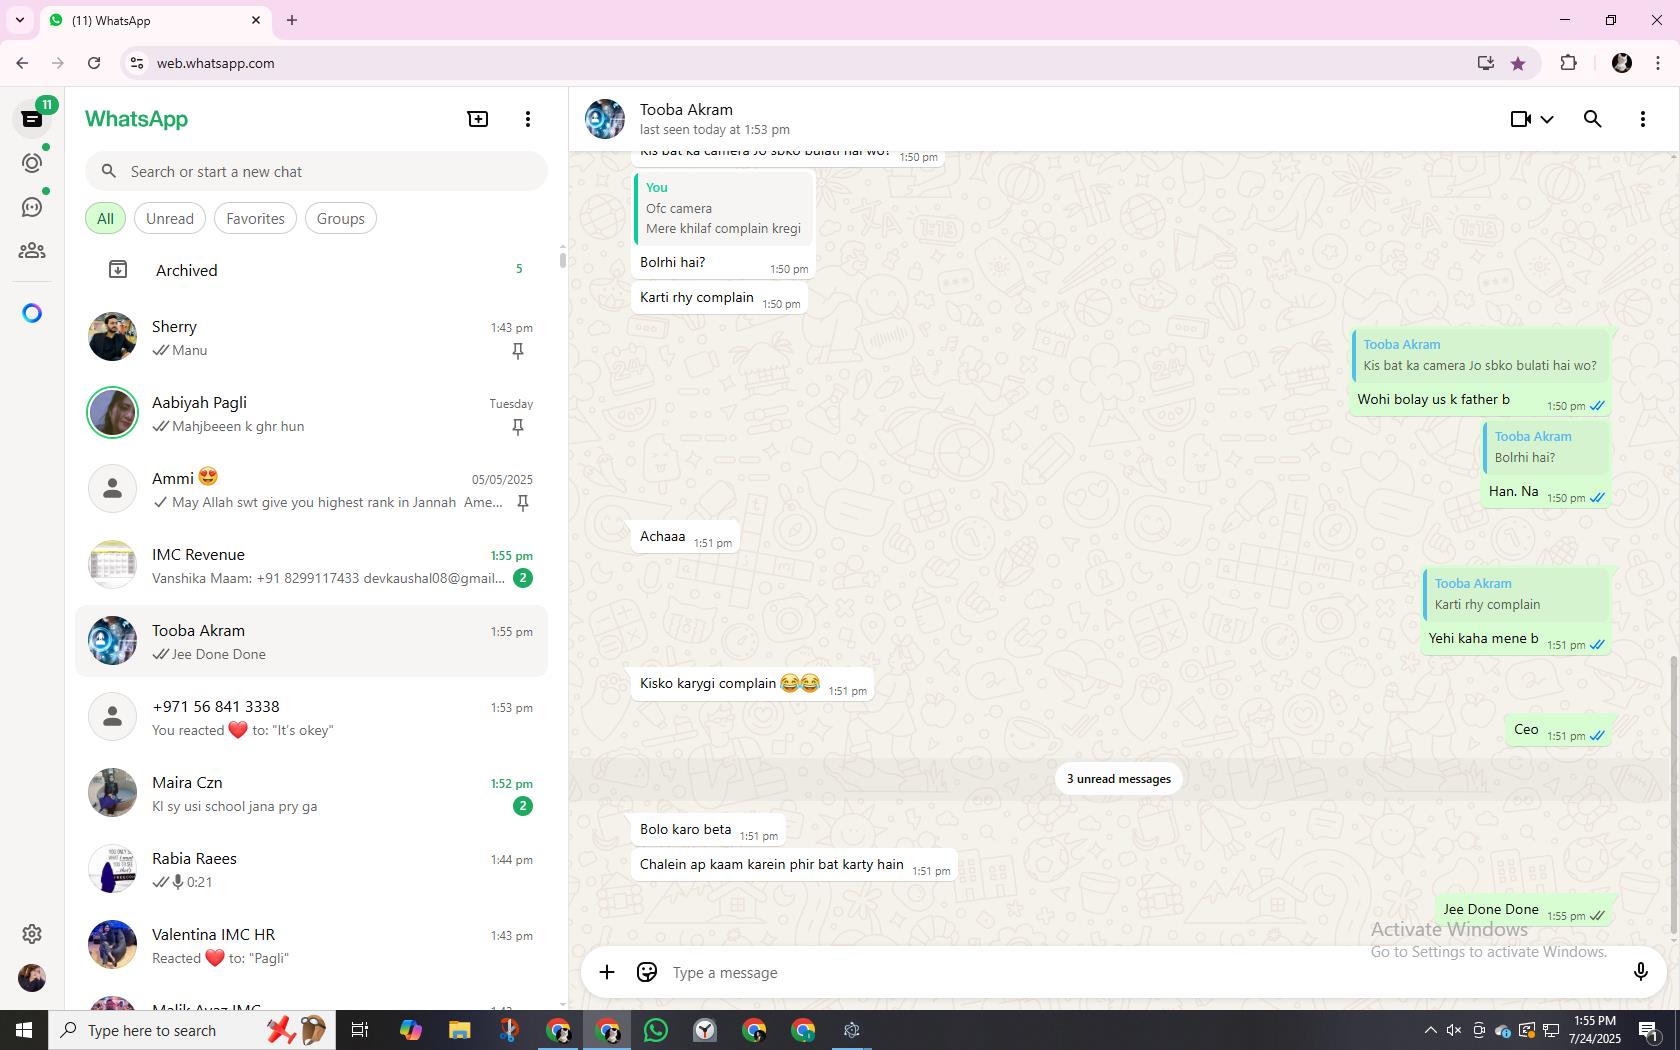Select the Favorites filter tab
This screenshot has width=1680, height=1050.
point(255,219)
